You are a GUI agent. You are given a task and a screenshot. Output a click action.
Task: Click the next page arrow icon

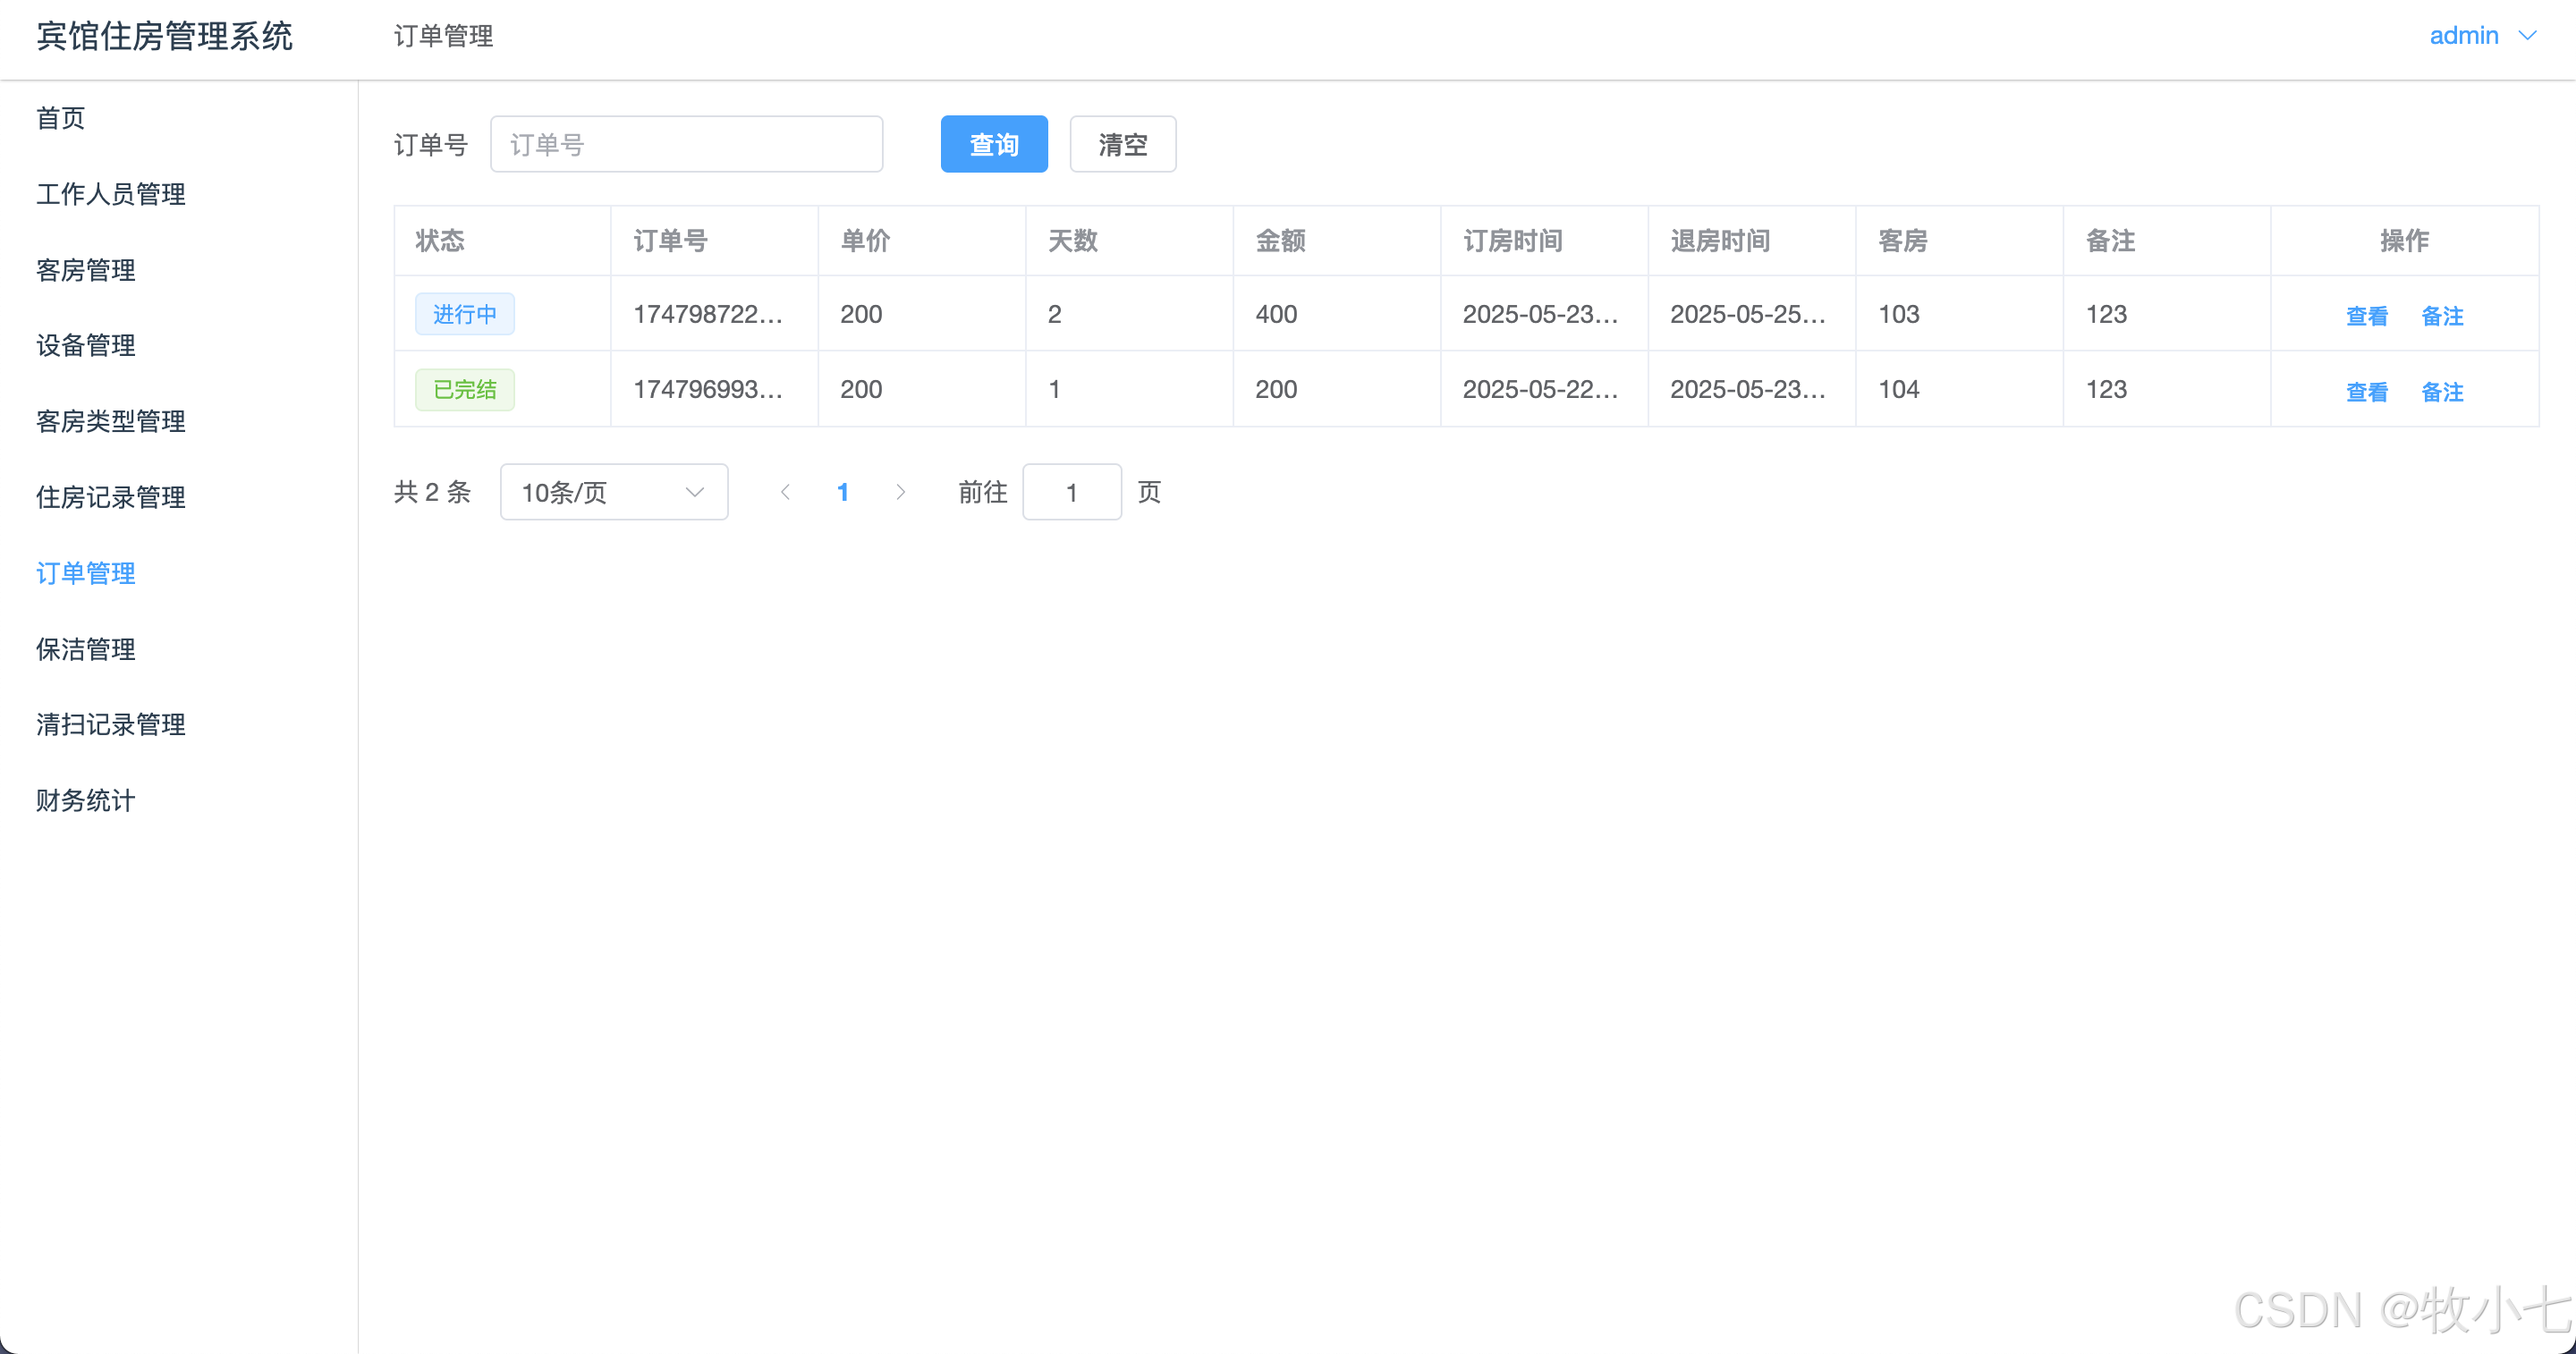(900, 492)
